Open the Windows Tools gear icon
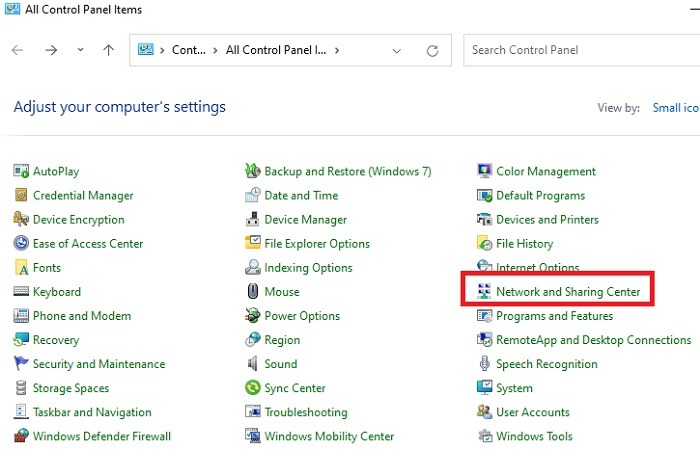Image resolution: width=700 pixels, height=450 pixels. coord(484,436)
